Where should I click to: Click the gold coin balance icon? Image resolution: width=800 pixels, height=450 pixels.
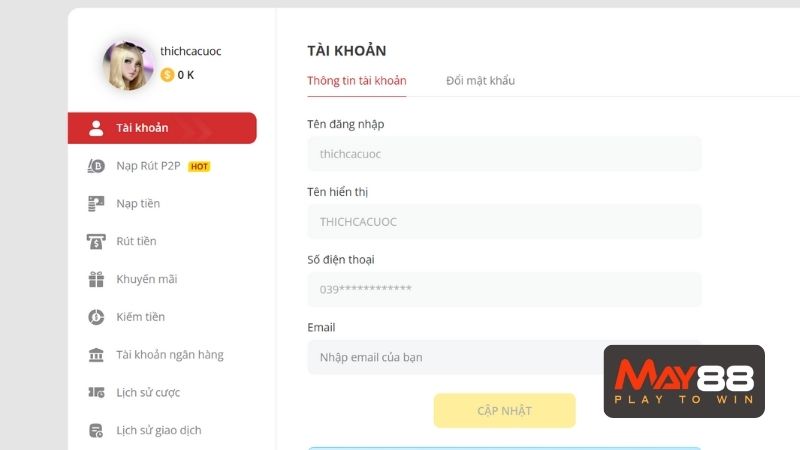167,75
